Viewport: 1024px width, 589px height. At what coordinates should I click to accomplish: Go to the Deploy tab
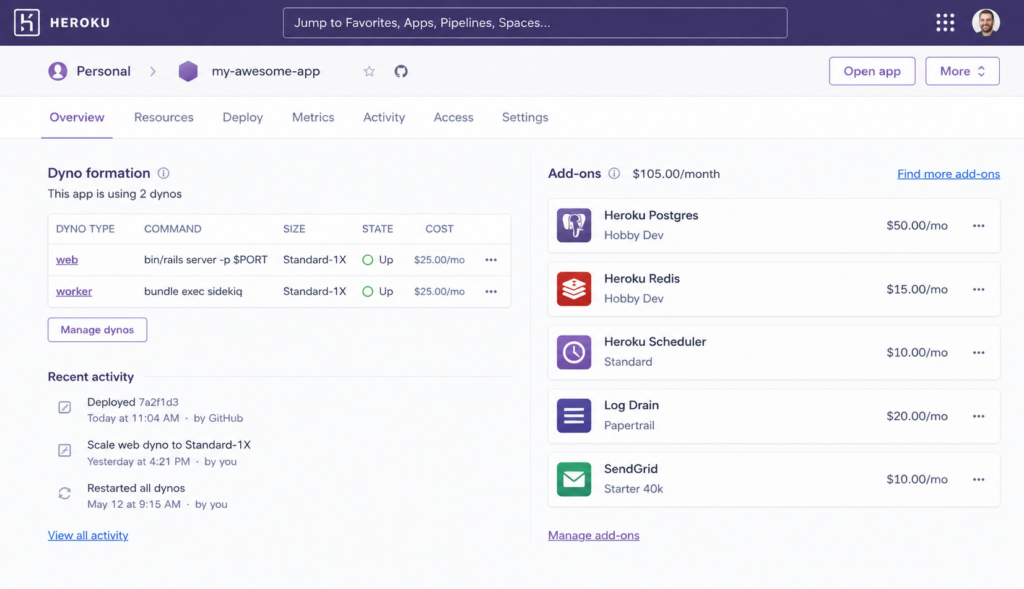tap(242, 118)
